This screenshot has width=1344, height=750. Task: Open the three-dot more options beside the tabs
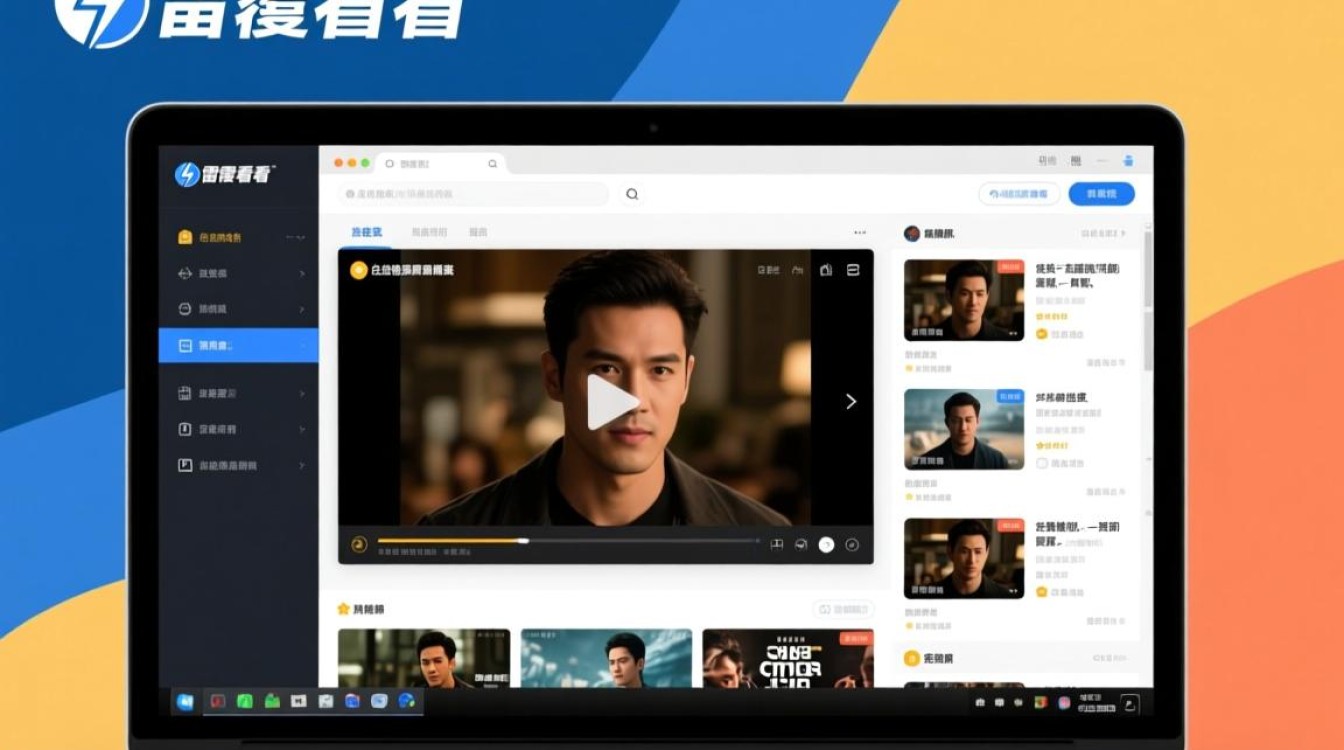tap(858, 231)
